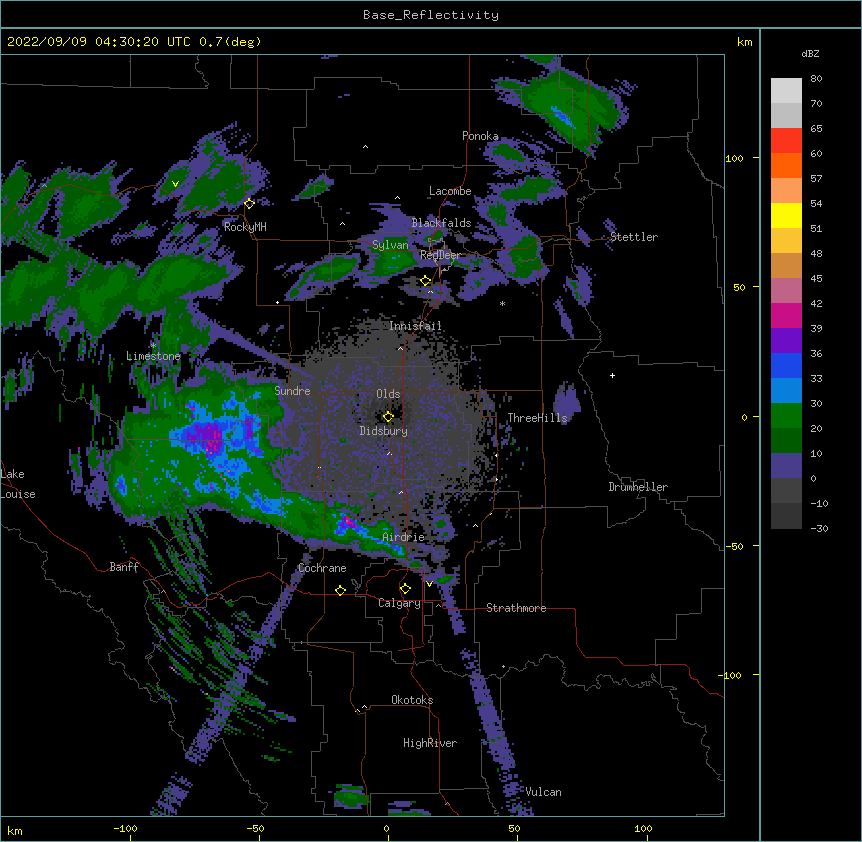Click the yellow station marker at Olds-Didsbury
The width and height of the screenshot is (862, 842).
click(x=388, y=417)
